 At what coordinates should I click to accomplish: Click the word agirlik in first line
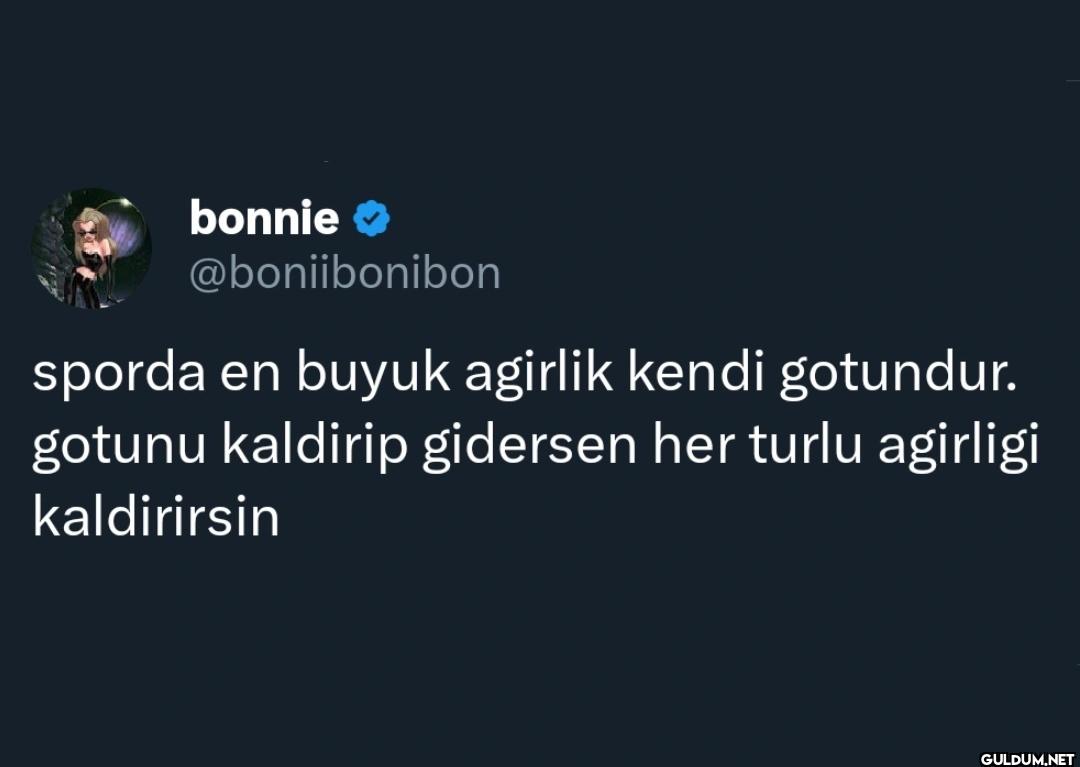click(539, 376)
